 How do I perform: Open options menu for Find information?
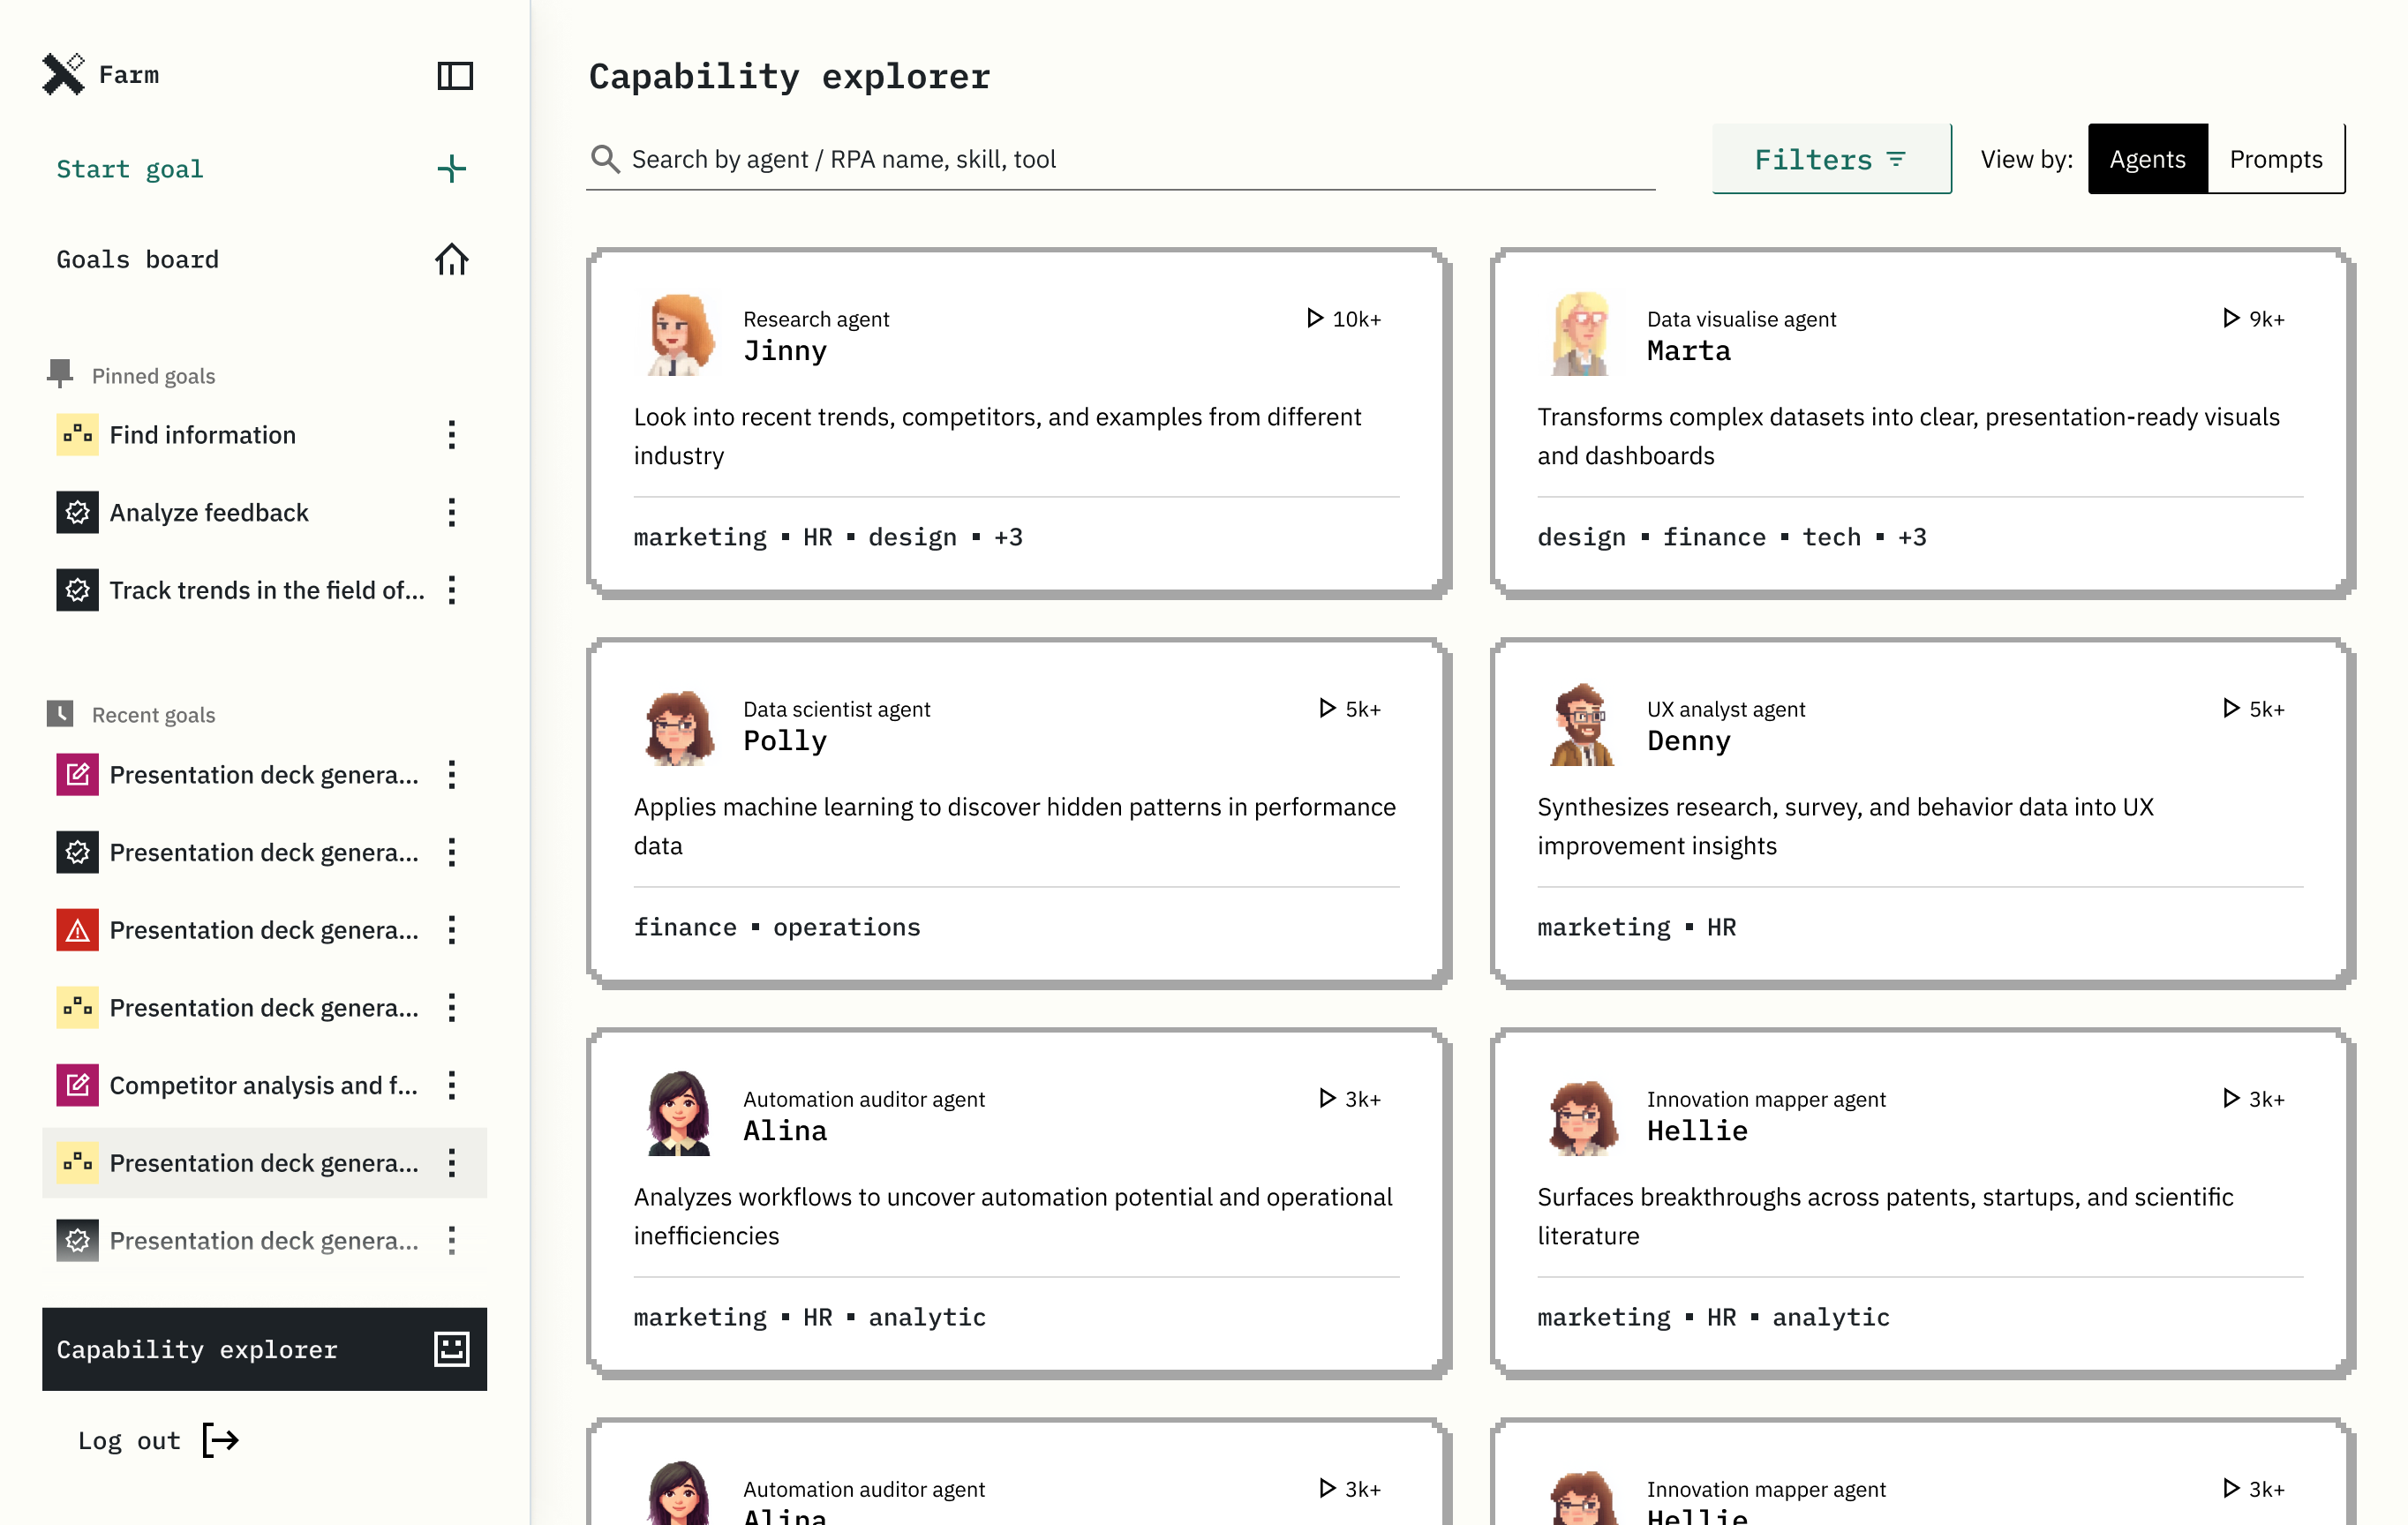[452, 434]
